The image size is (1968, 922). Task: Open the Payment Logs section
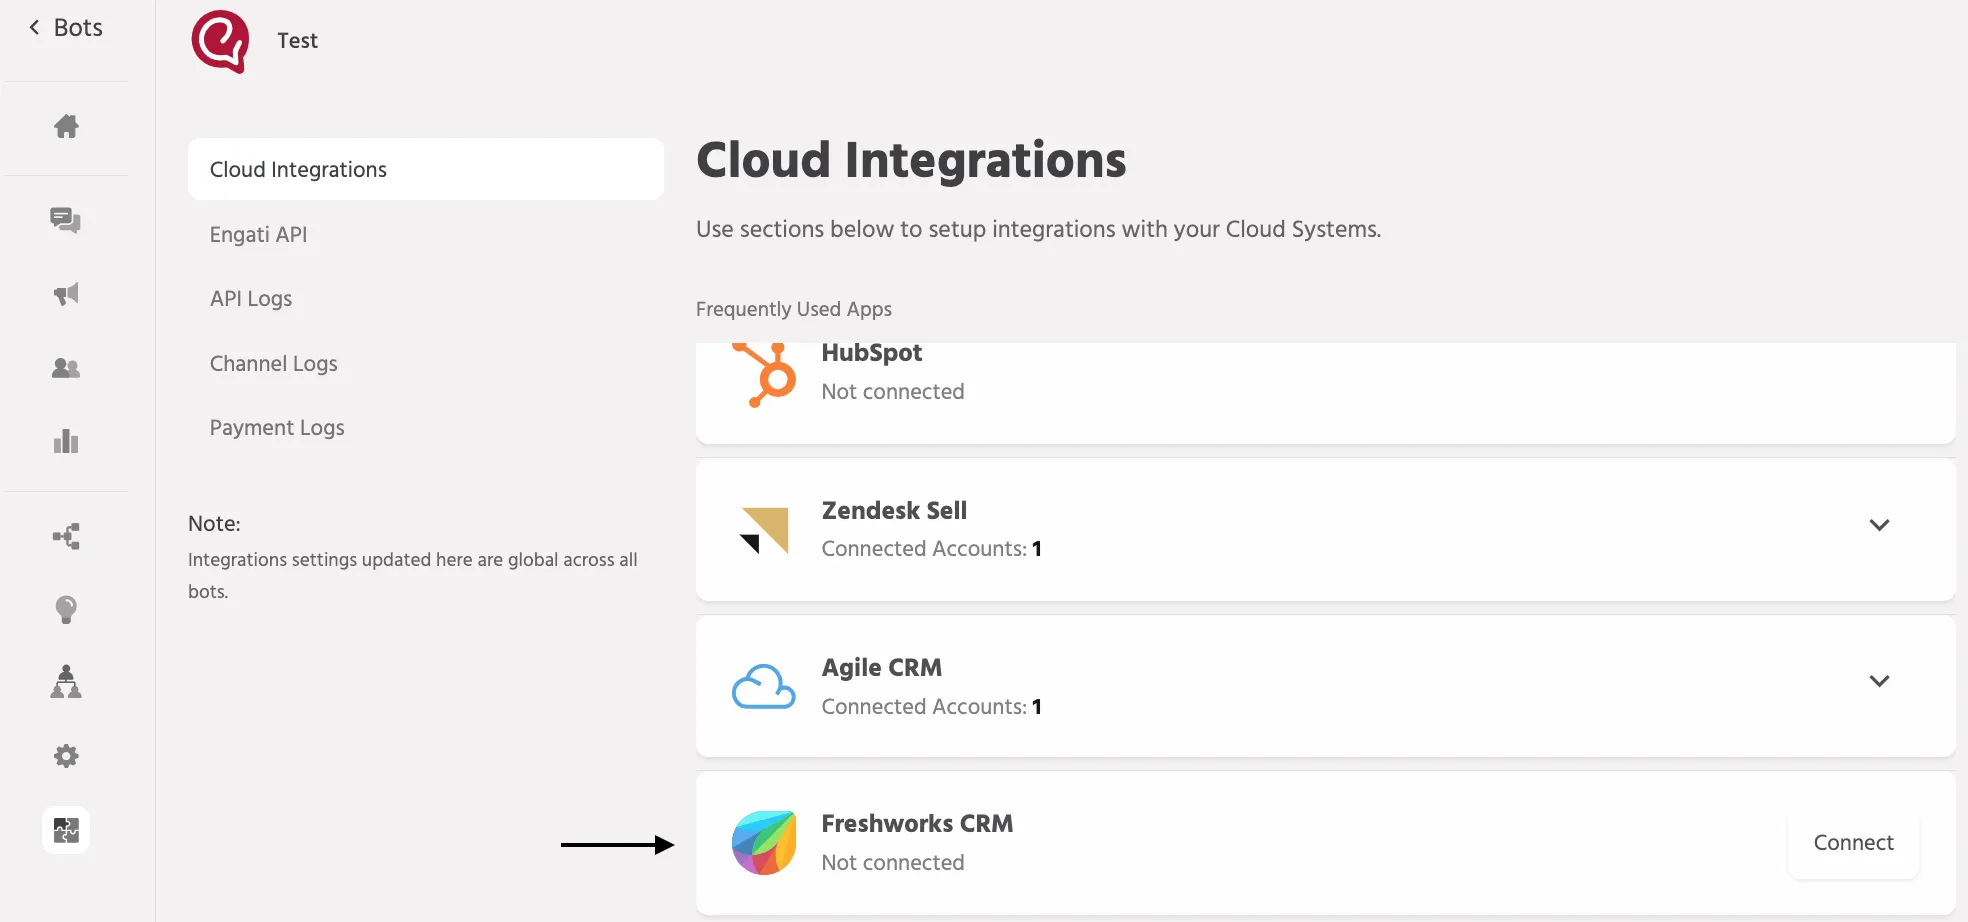pyautogui.click(x=277, y=428)
